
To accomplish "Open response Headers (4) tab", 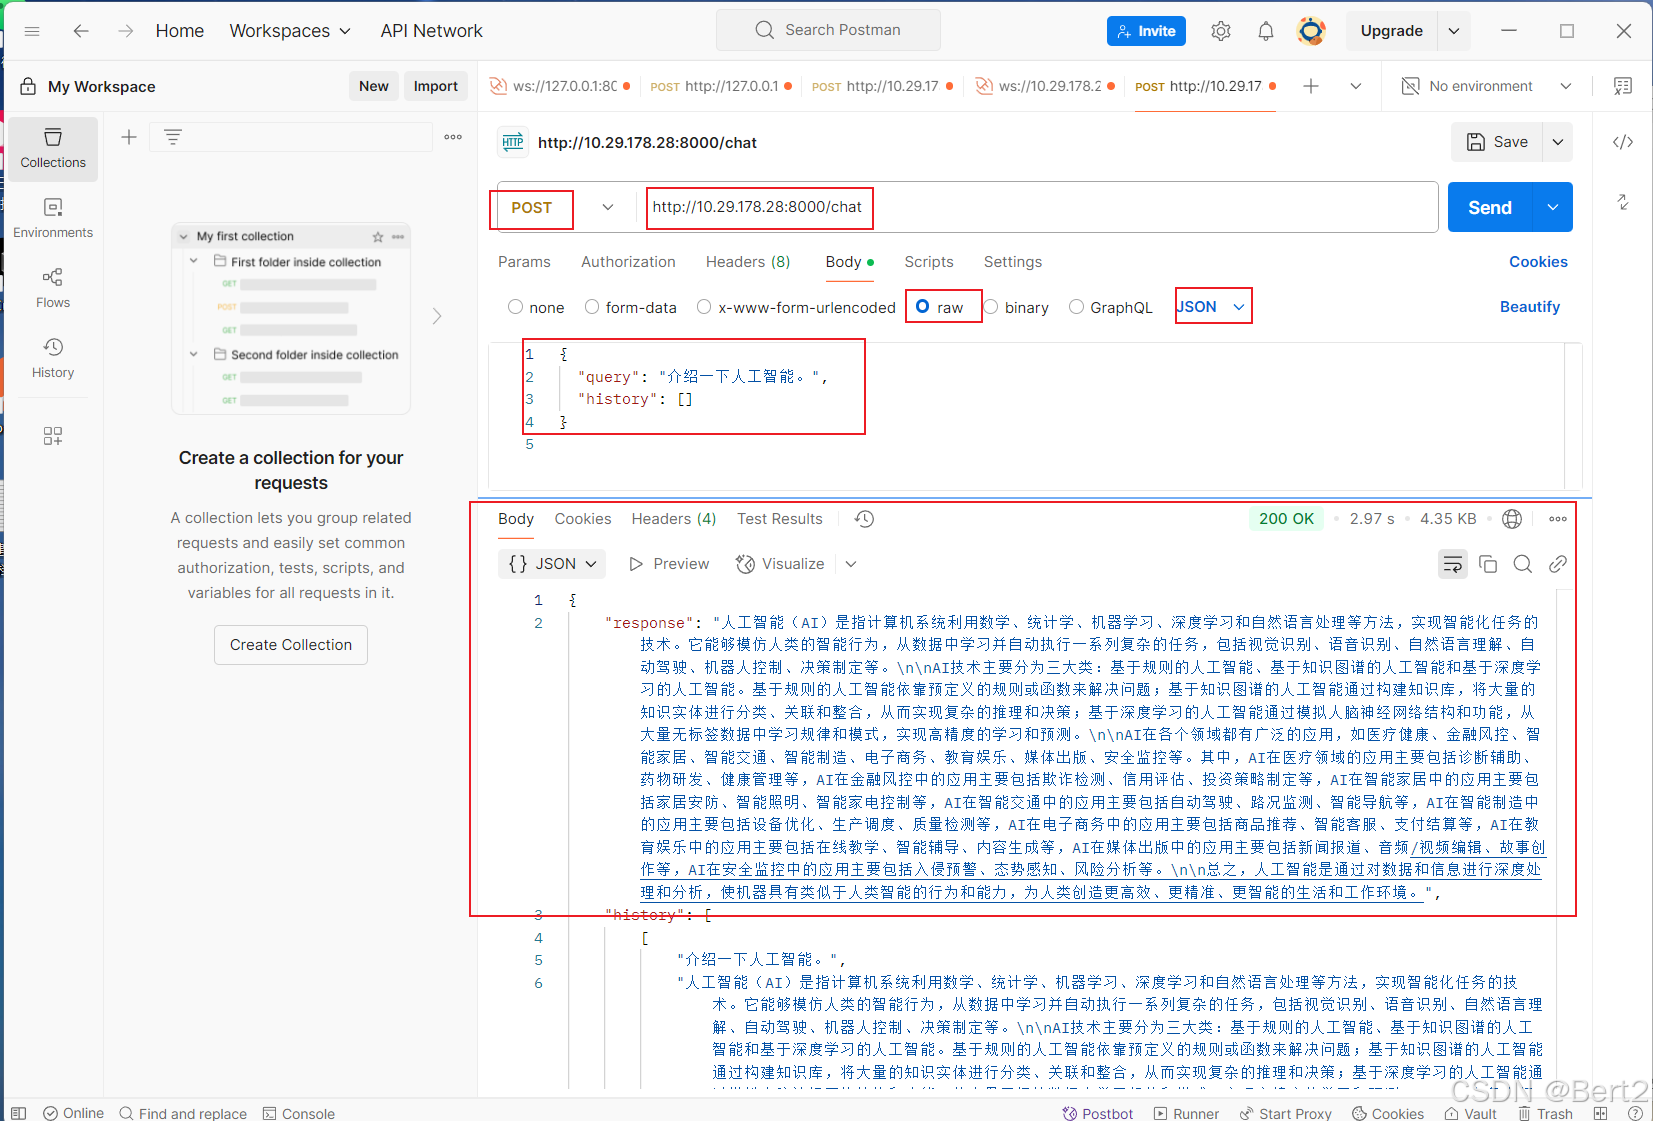I will coord(674,519).
